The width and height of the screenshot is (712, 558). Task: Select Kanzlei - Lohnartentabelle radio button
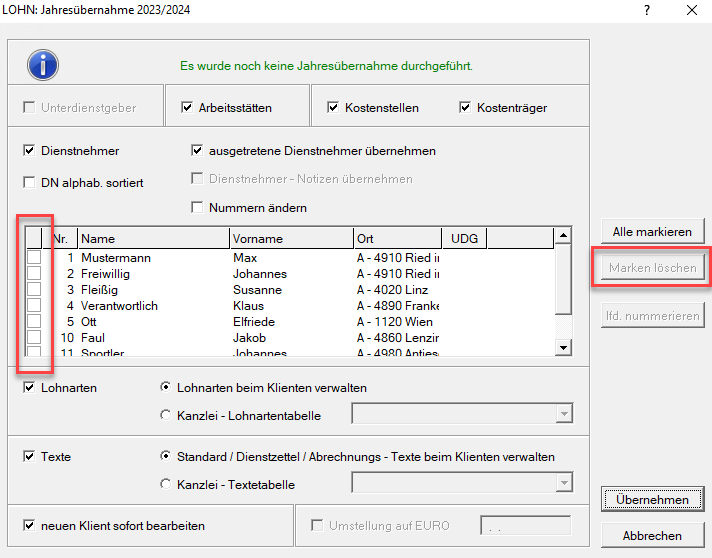click(x=166, y=415)
